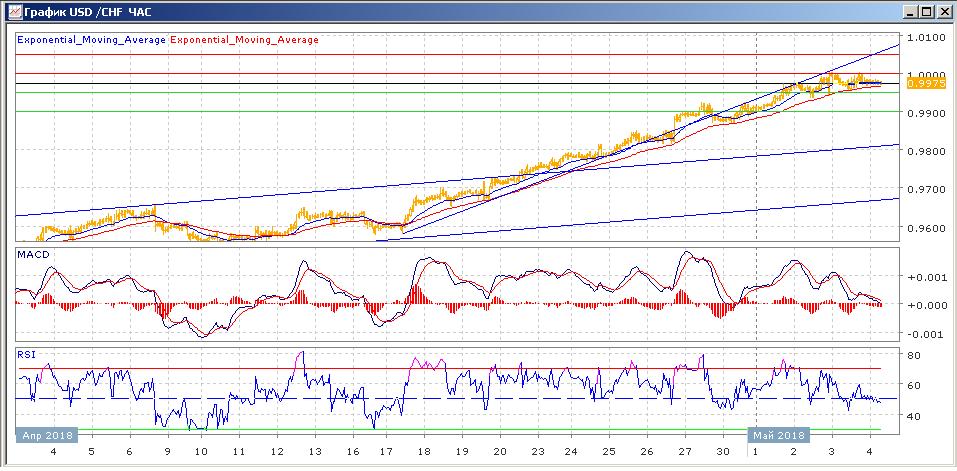Close the USD/CHF chart window
Viewport: 957px width, 471px height.
943,11
